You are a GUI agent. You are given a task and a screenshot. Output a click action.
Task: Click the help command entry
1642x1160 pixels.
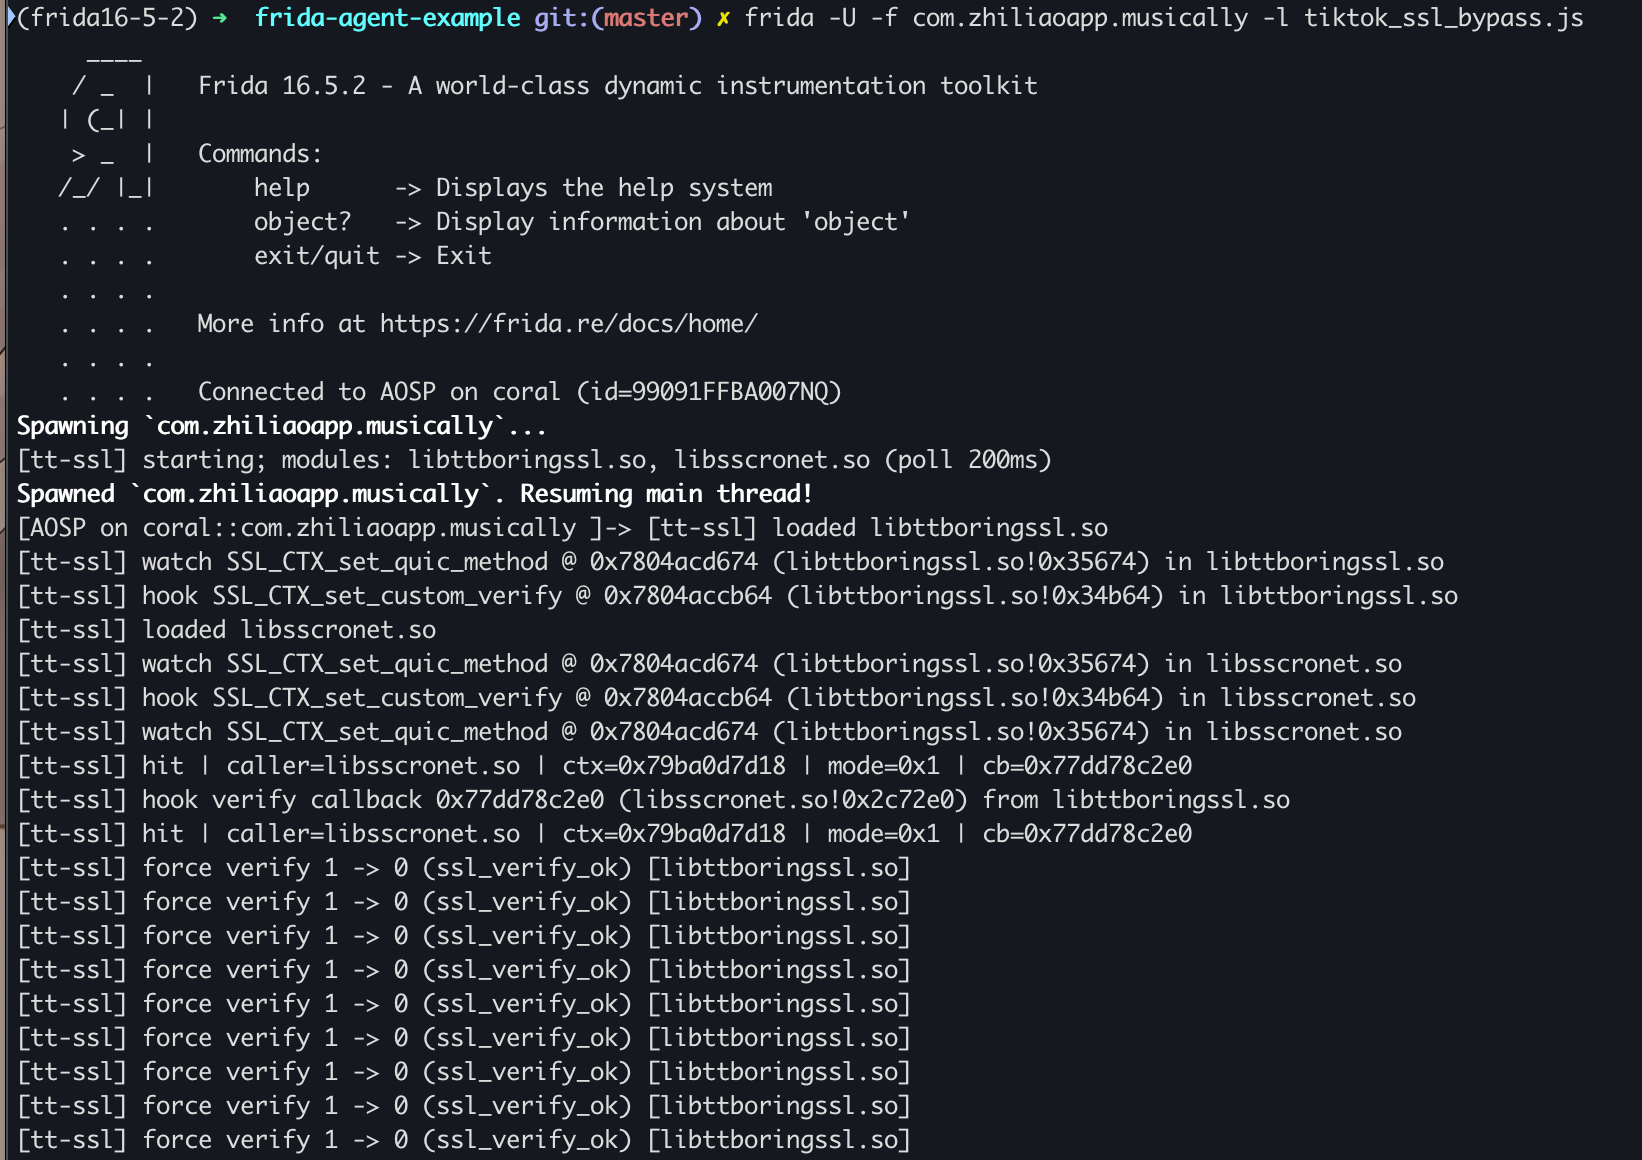282,188
